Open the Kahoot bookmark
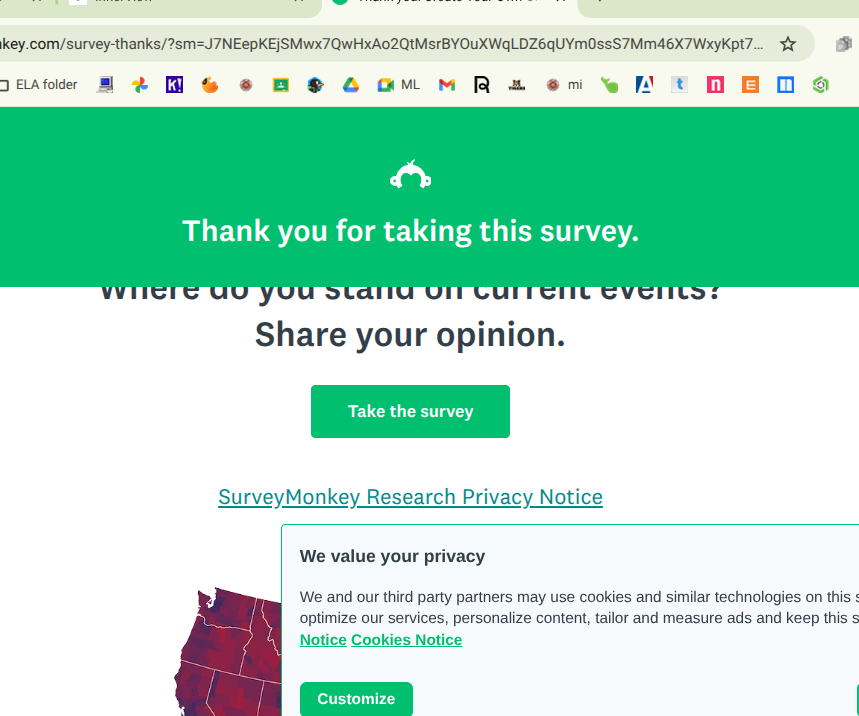Image resolution: width=859 pixels, height=716 pixels. coord(175,85)
